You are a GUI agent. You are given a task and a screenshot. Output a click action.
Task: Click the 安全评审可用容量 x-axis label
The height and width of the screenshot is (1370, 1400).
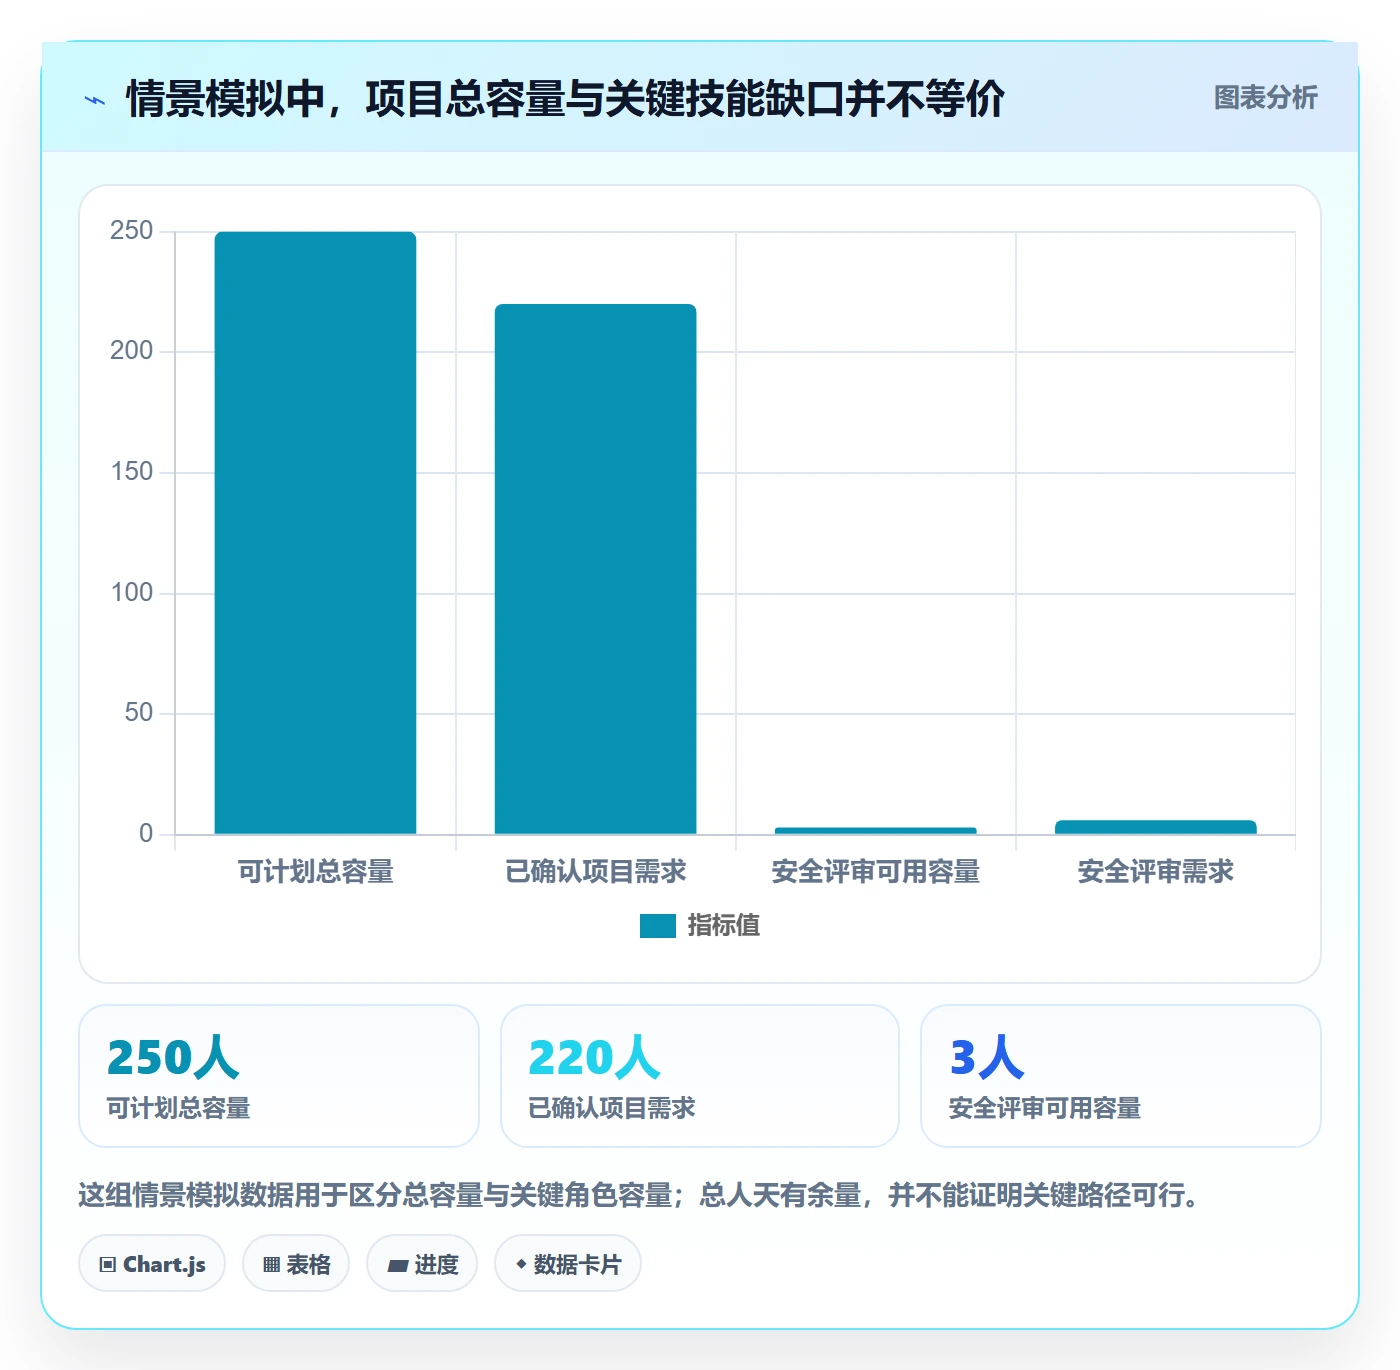[x=875, y=872]
